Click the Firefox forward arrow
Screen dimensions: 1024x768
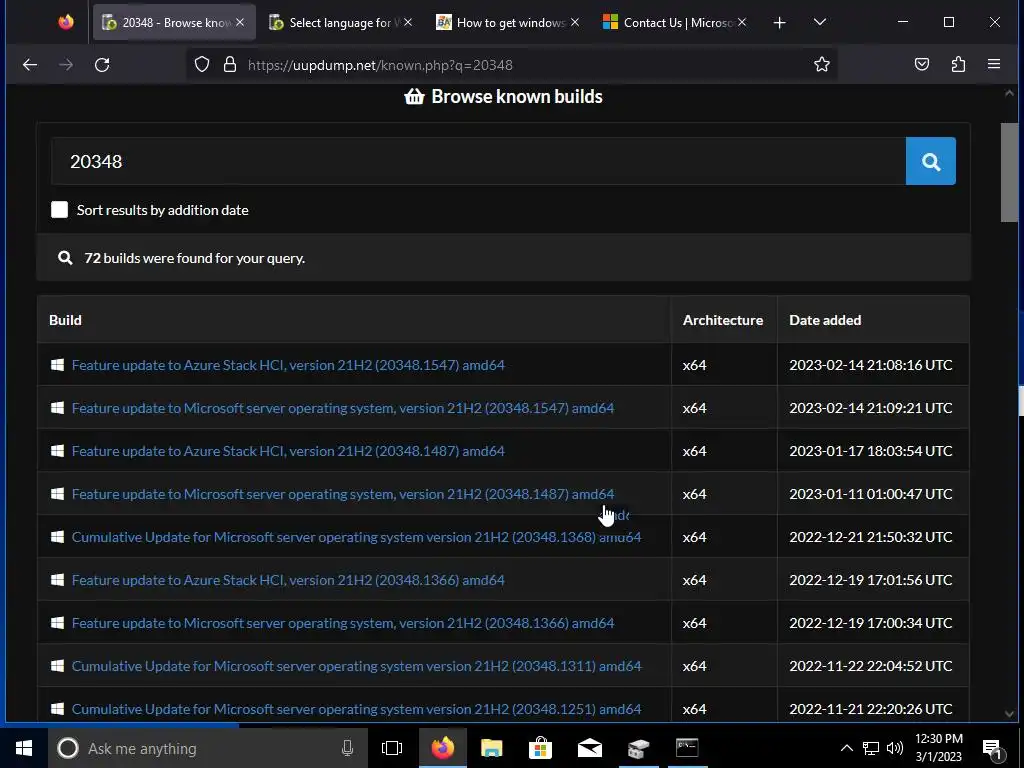click(66, 65)
